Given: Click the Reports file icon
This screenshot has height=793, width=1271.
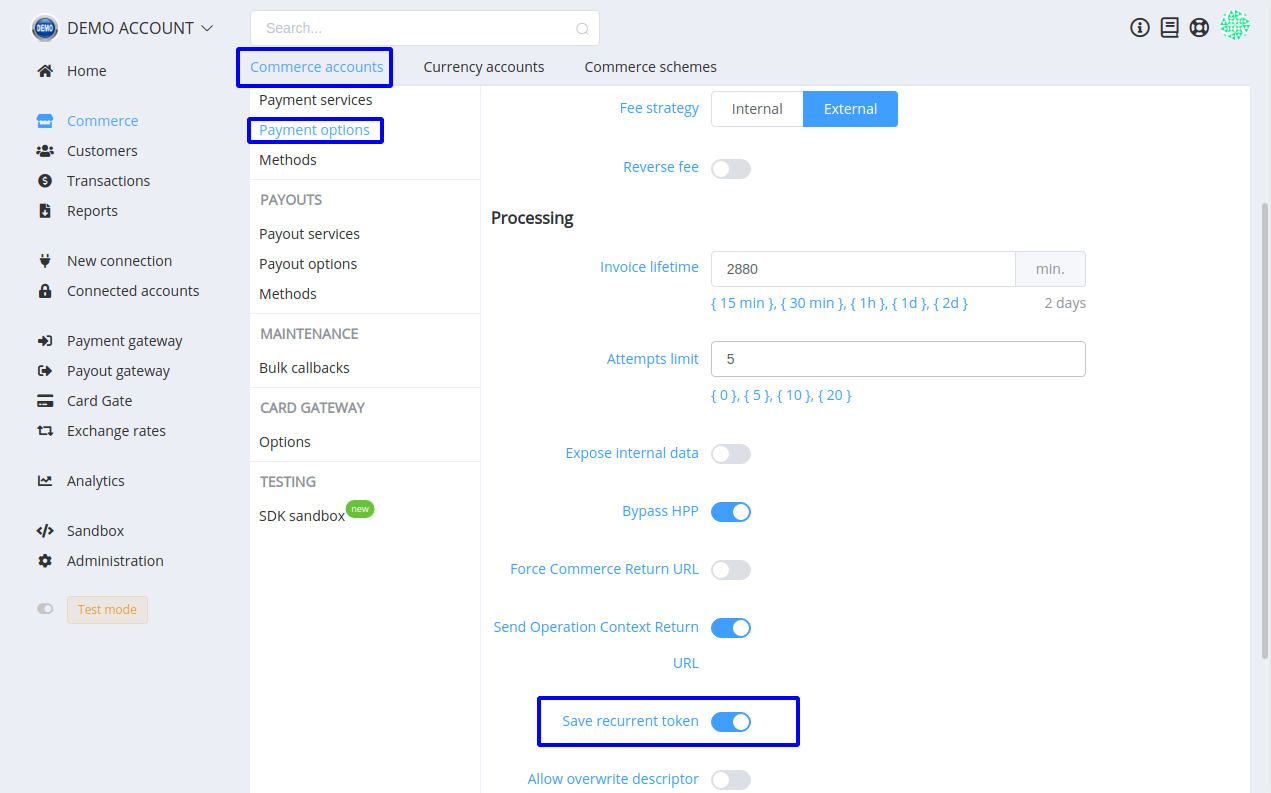Looking at the screenshot, I should coord(45,211).
